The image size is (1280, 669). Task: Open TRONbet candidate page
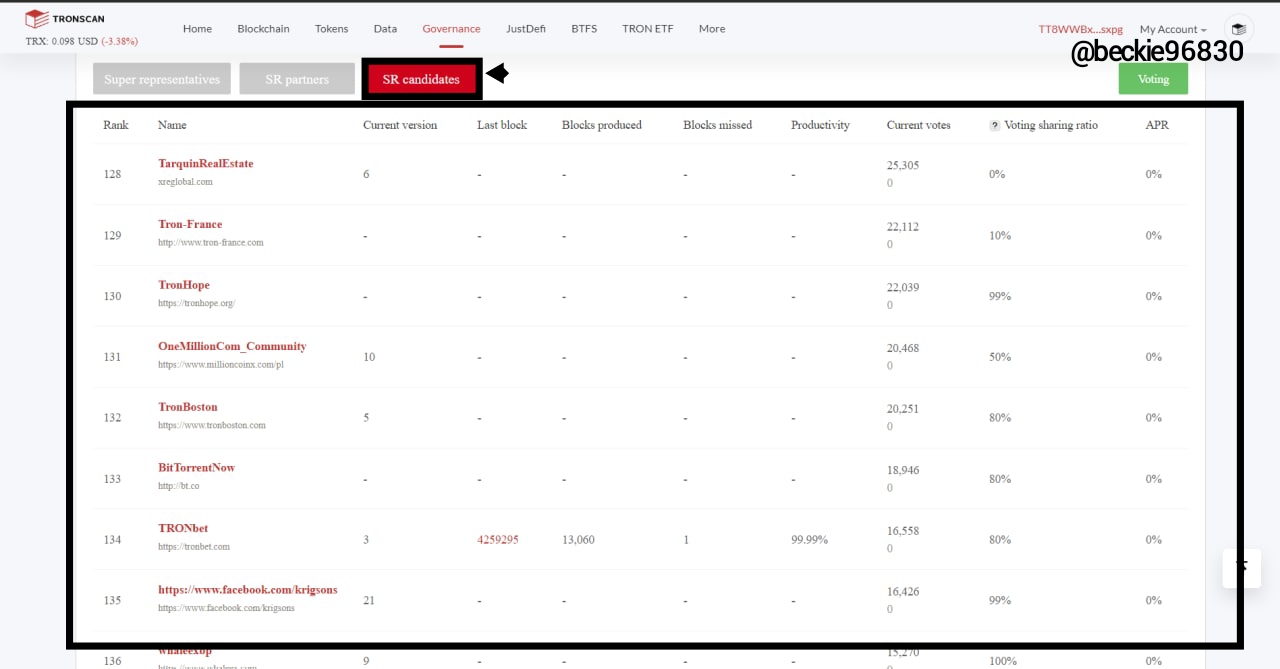click(x=183, y=528)
